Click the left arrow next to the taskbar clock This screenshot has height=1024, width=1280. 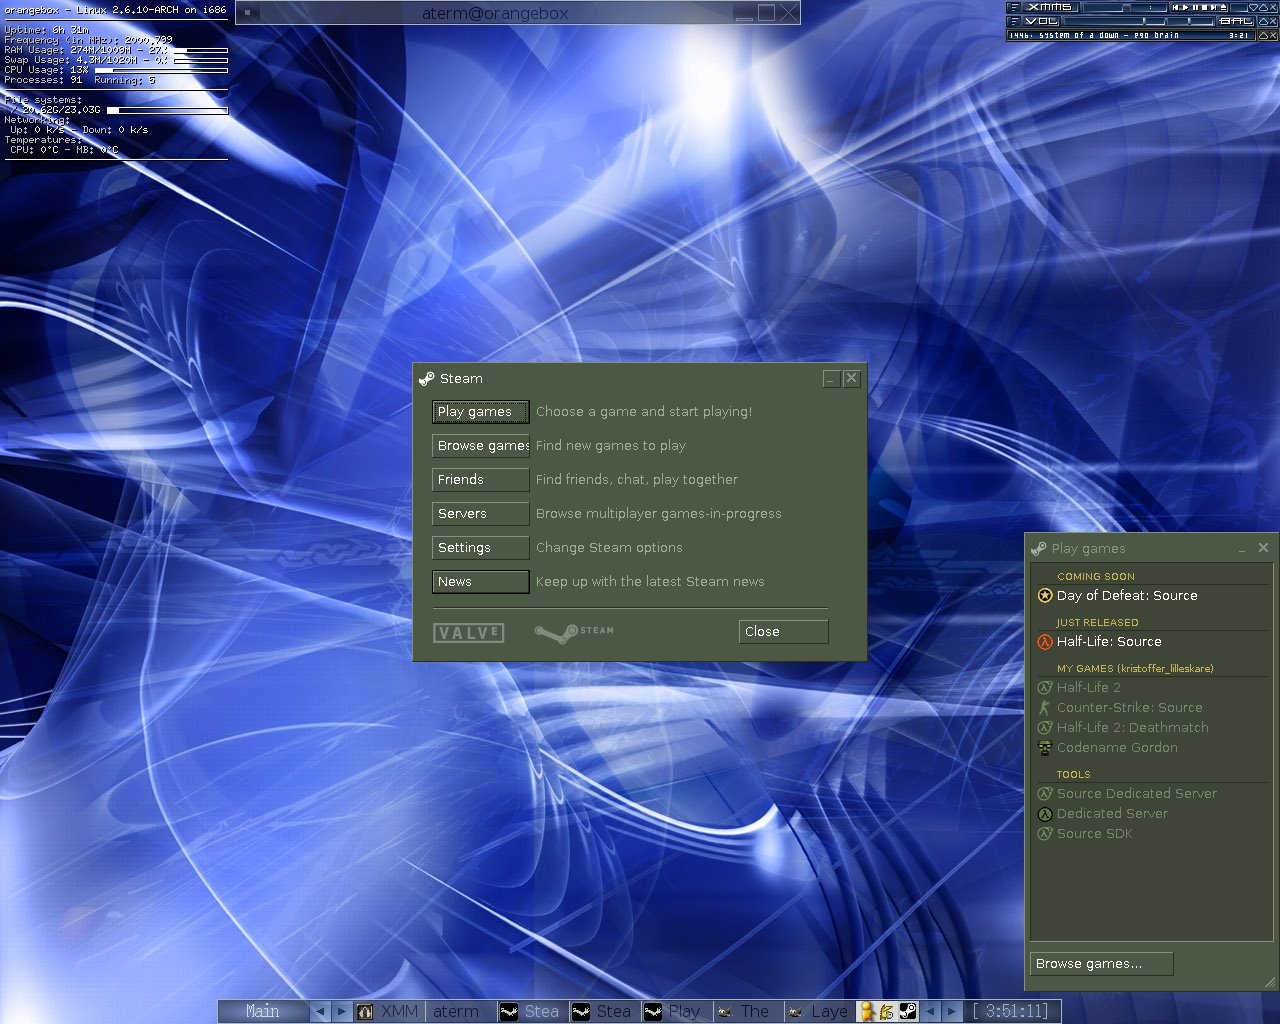[x=930, y=1011]
